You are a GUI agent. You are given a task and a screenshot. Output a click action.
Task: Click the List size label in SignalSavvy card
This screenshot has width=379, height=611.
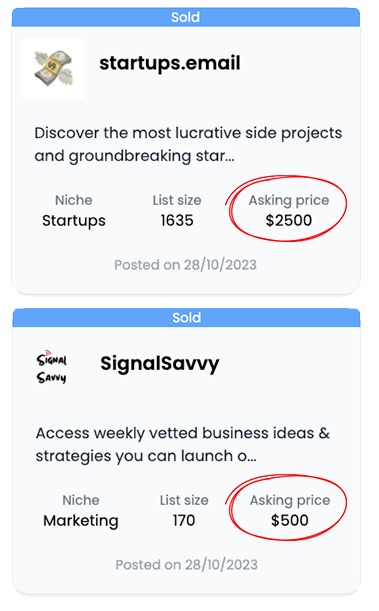[184, 500]
